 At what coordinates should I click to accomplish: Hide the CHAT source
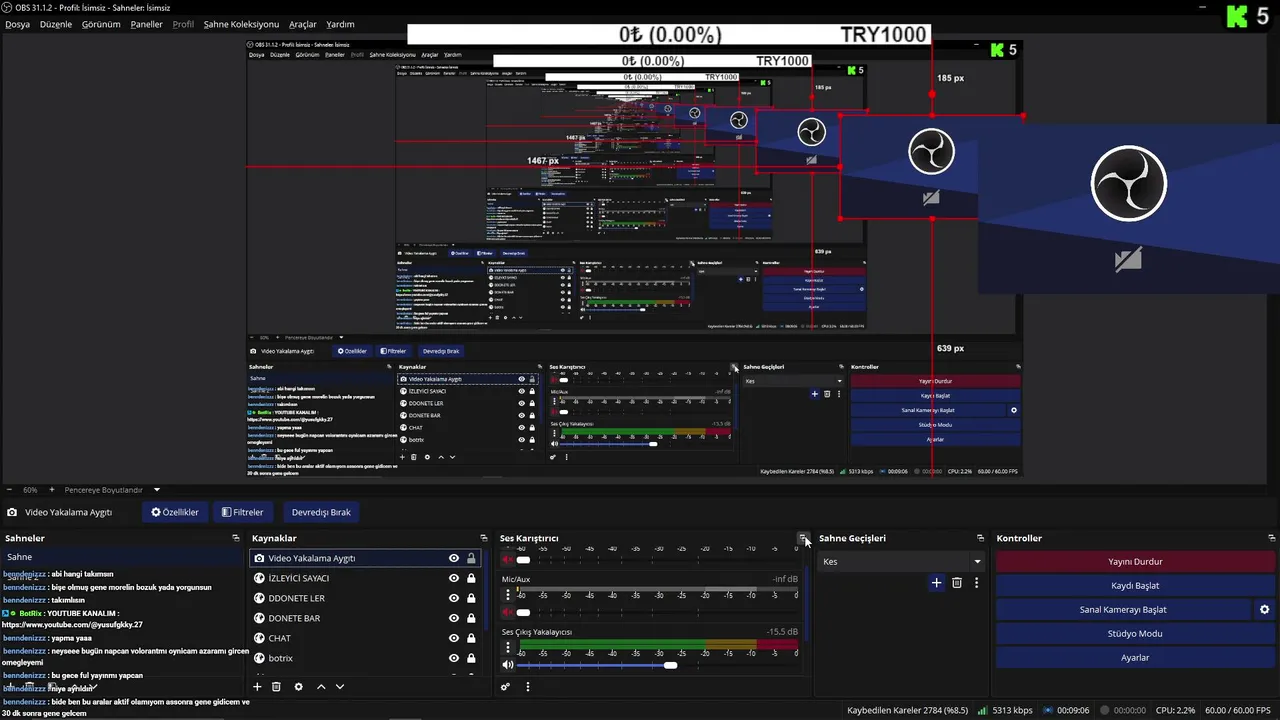[454, 638]
